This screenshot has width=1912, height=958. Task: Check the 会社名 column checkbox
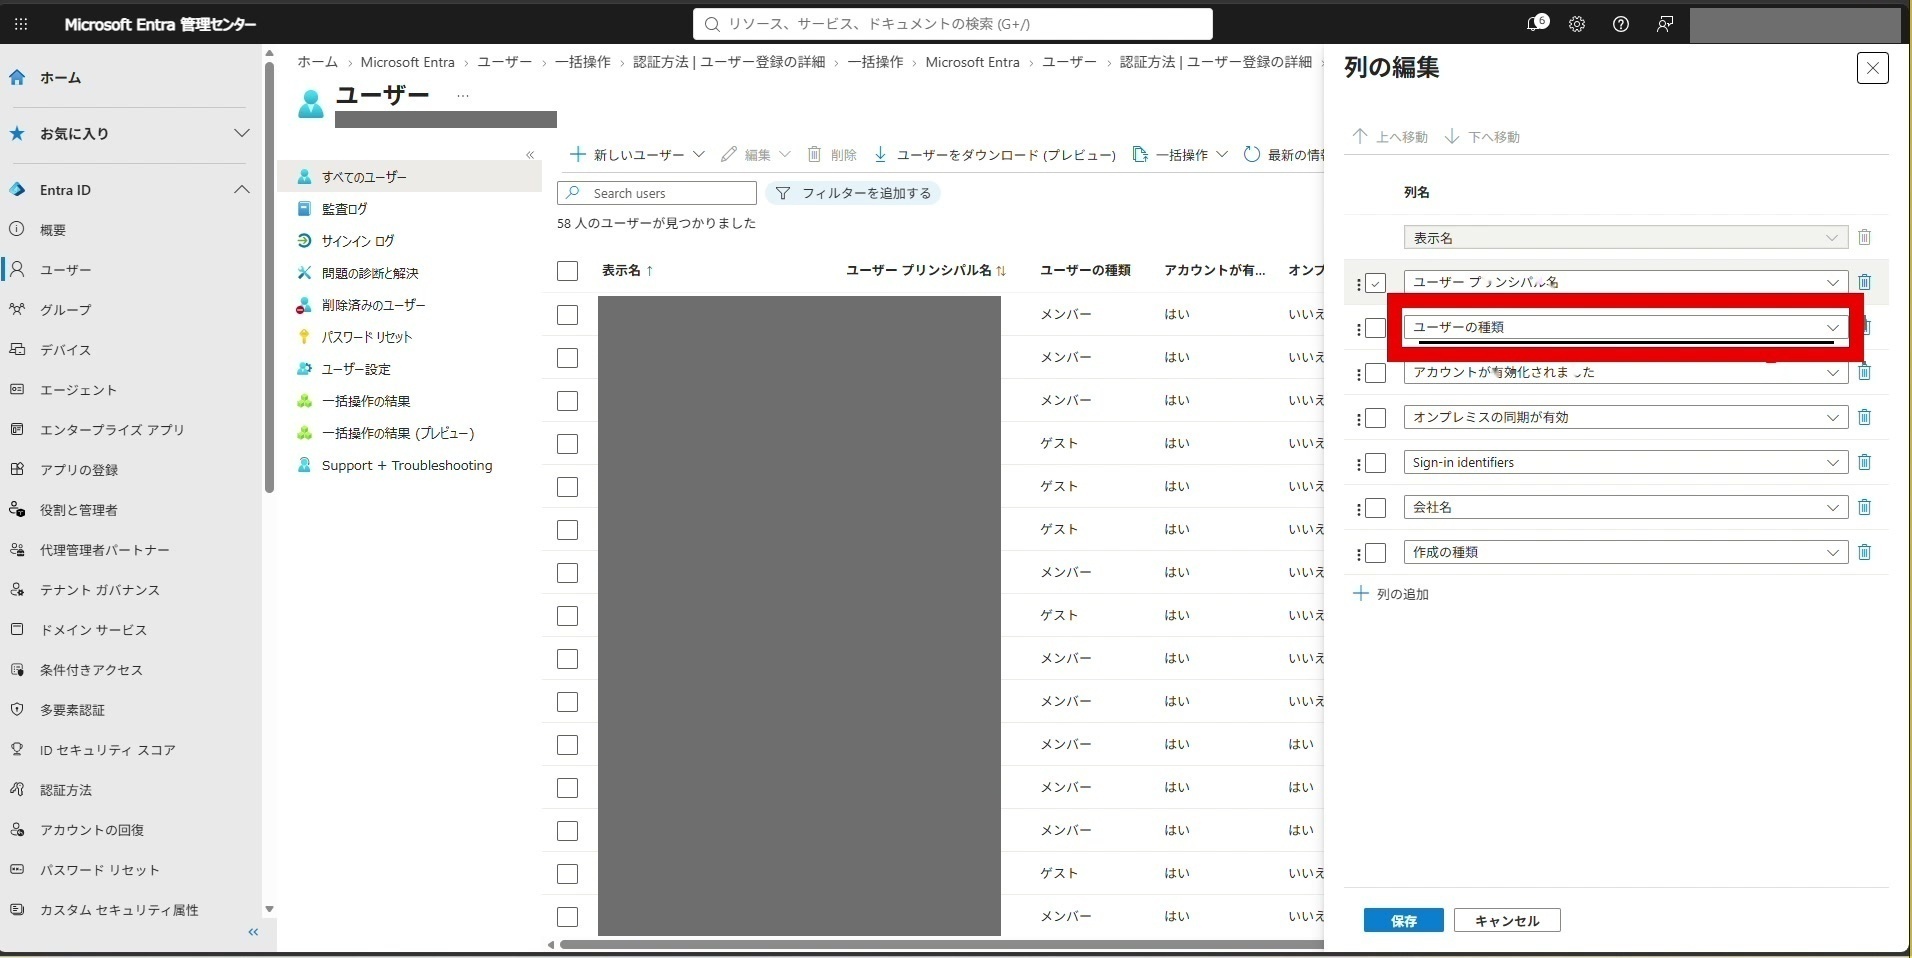point(1376,508)
